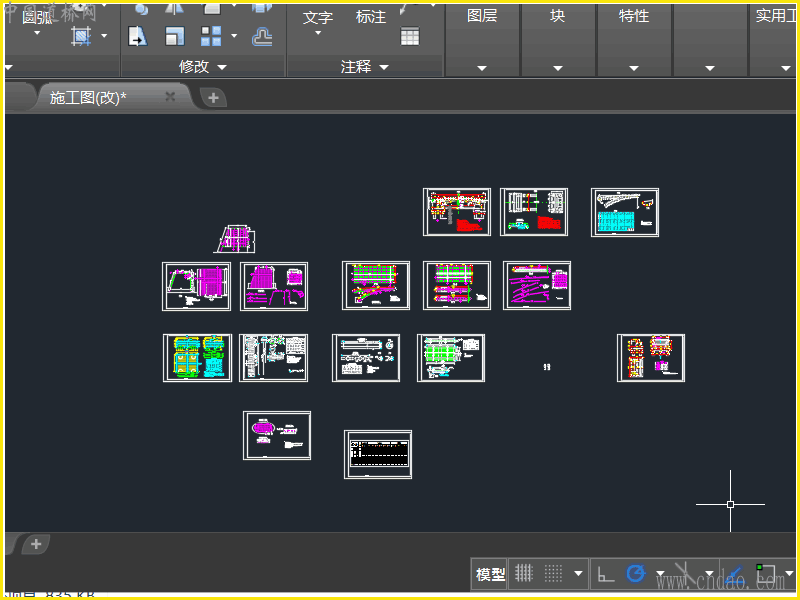Select the Stretch tool in Modify panel
The height and width of the screenshot is (600, 800).
[x=137, y=37]
